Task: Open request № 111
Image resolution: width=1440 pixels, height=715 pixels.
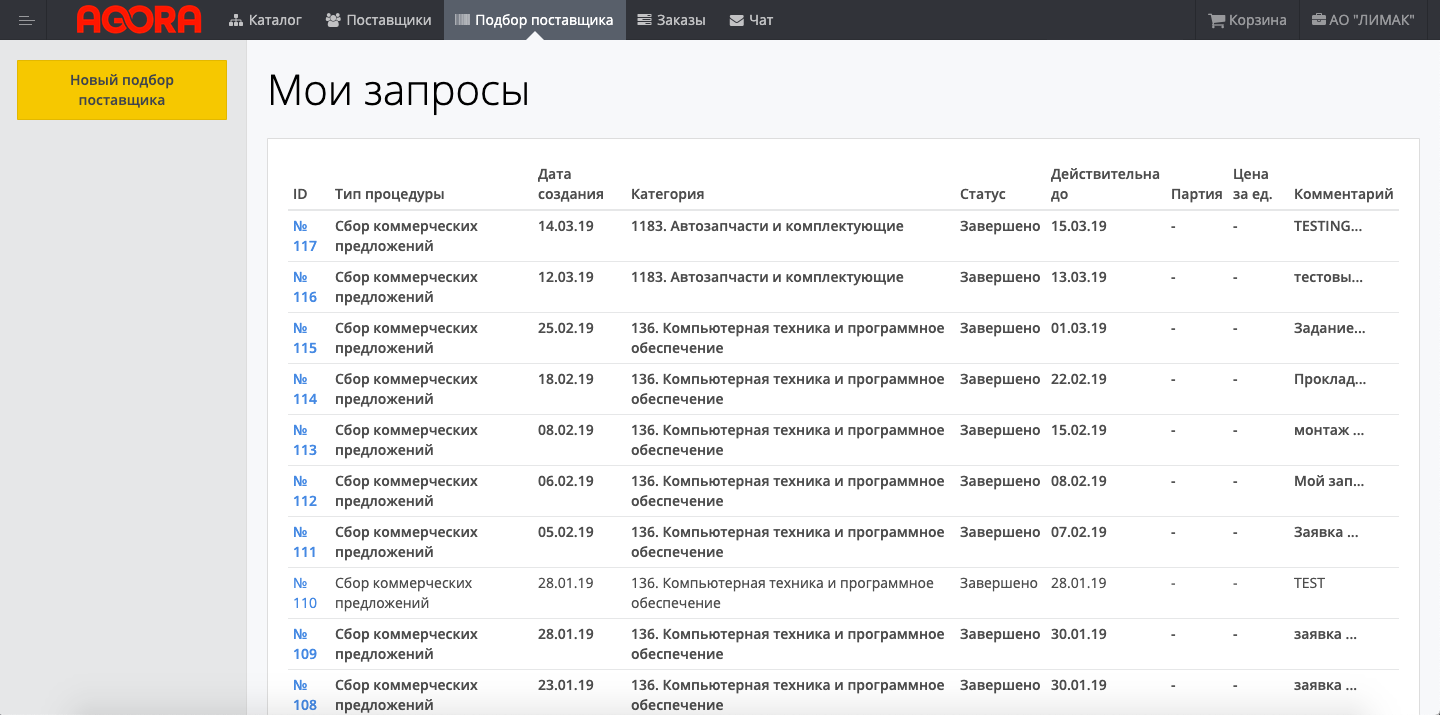Action: 305,542
